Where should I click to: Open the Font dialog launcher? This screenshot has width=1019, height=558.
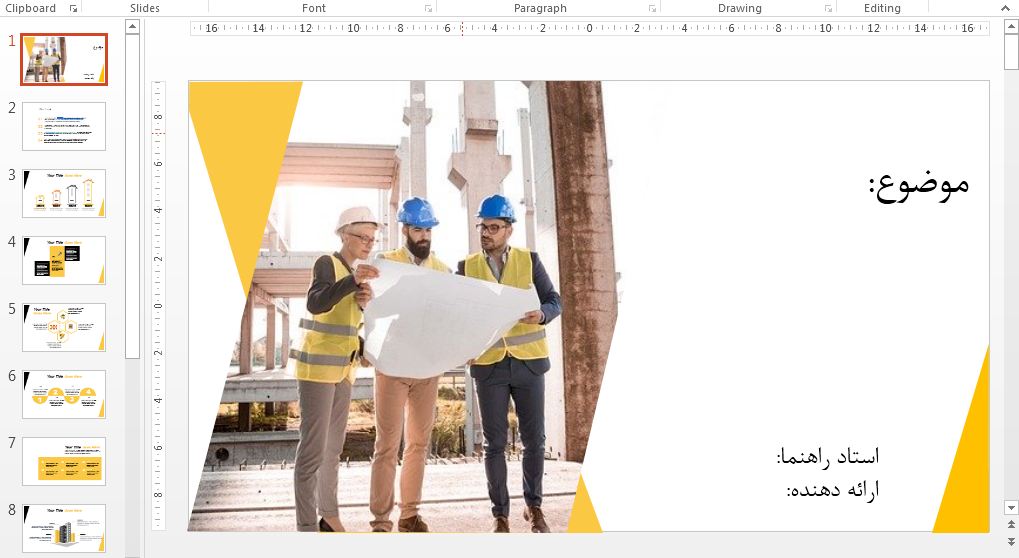pos(429,9)
